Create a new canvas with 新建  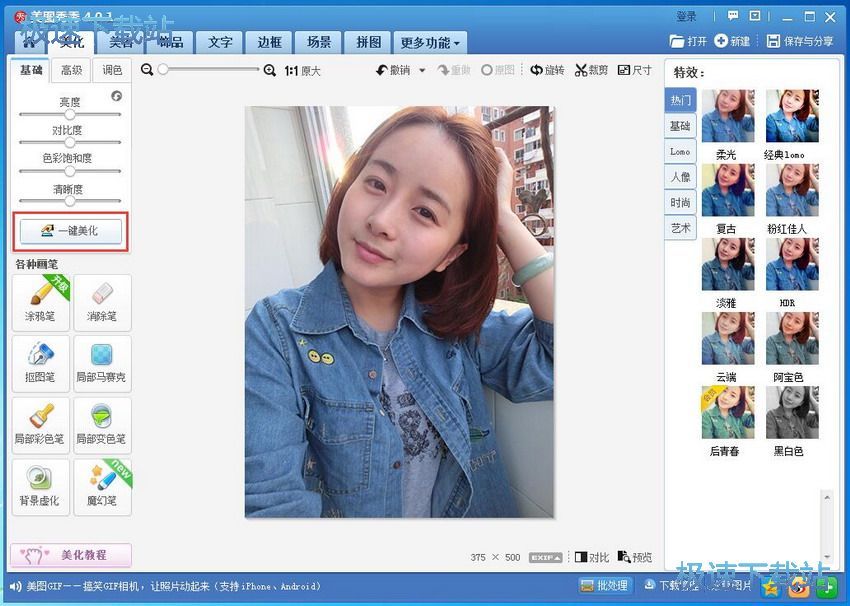coord(732,41)
